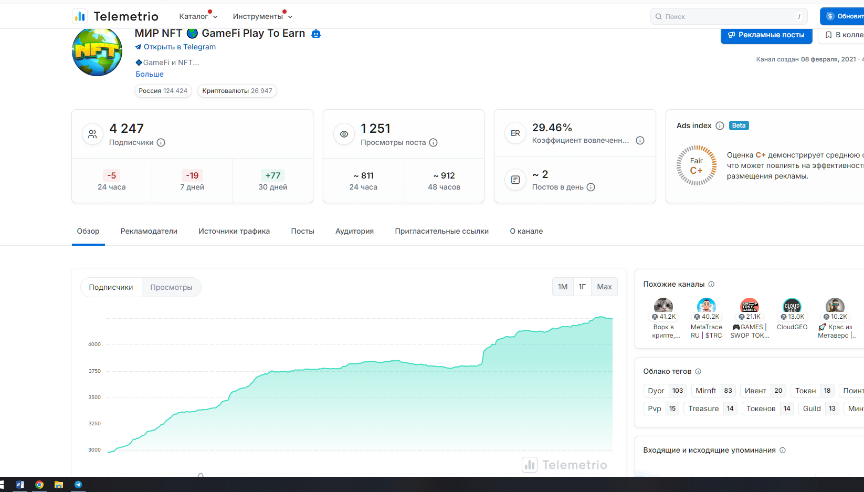Viewport: 864px width, 492px height.
Task: Open the Источники трафика tab
Action: pyautogui.click(x=234, y=231)
